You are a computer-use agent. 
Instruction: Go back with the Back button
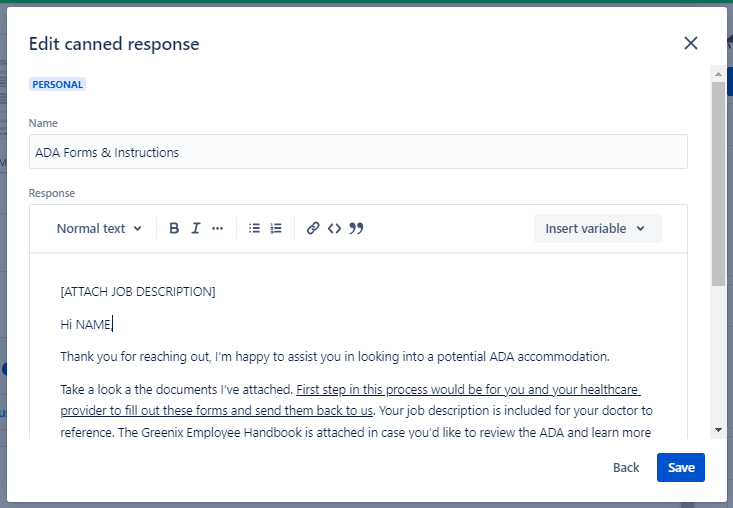pos(626,467)
